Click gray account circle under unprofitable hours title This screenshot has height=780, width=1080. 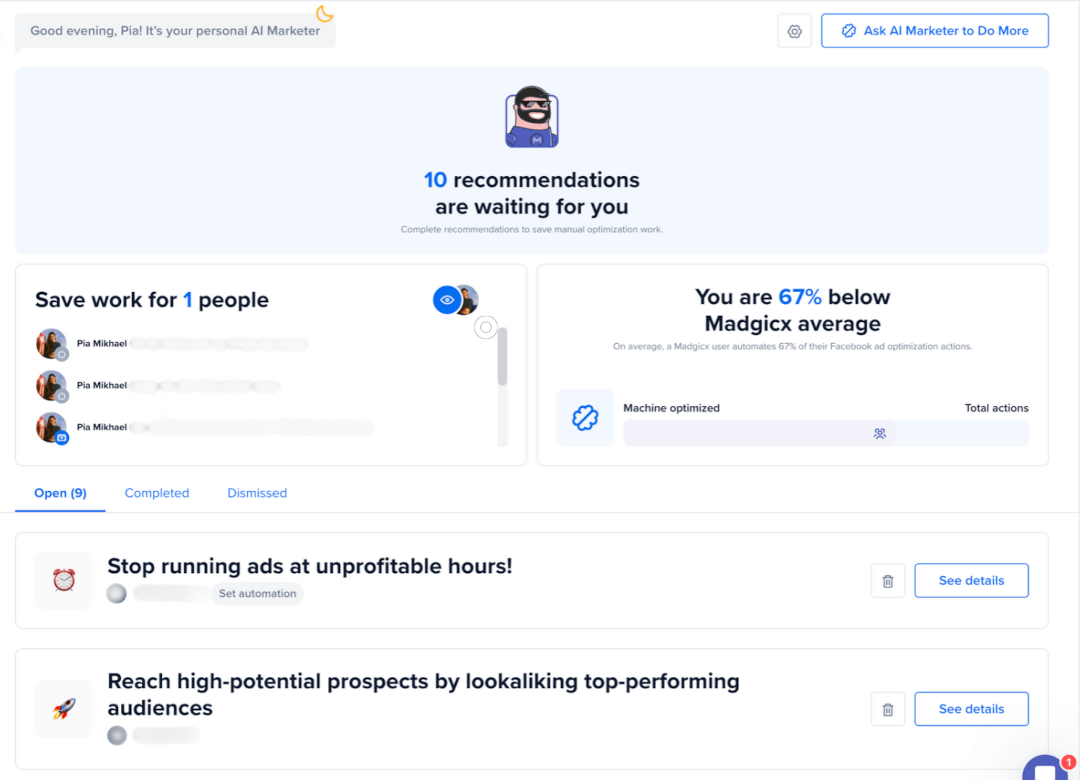[x=116, y=593]
